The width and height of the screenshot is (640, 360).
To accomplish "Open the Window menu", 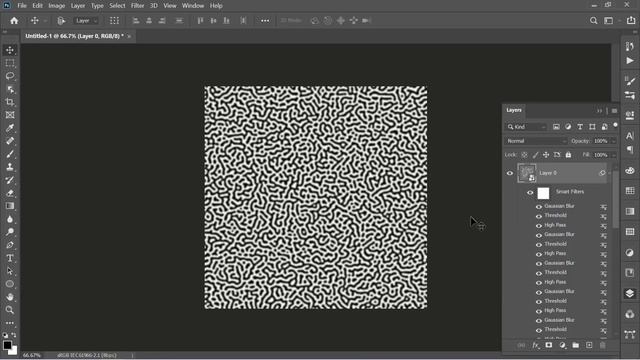I will pos(193,6).
